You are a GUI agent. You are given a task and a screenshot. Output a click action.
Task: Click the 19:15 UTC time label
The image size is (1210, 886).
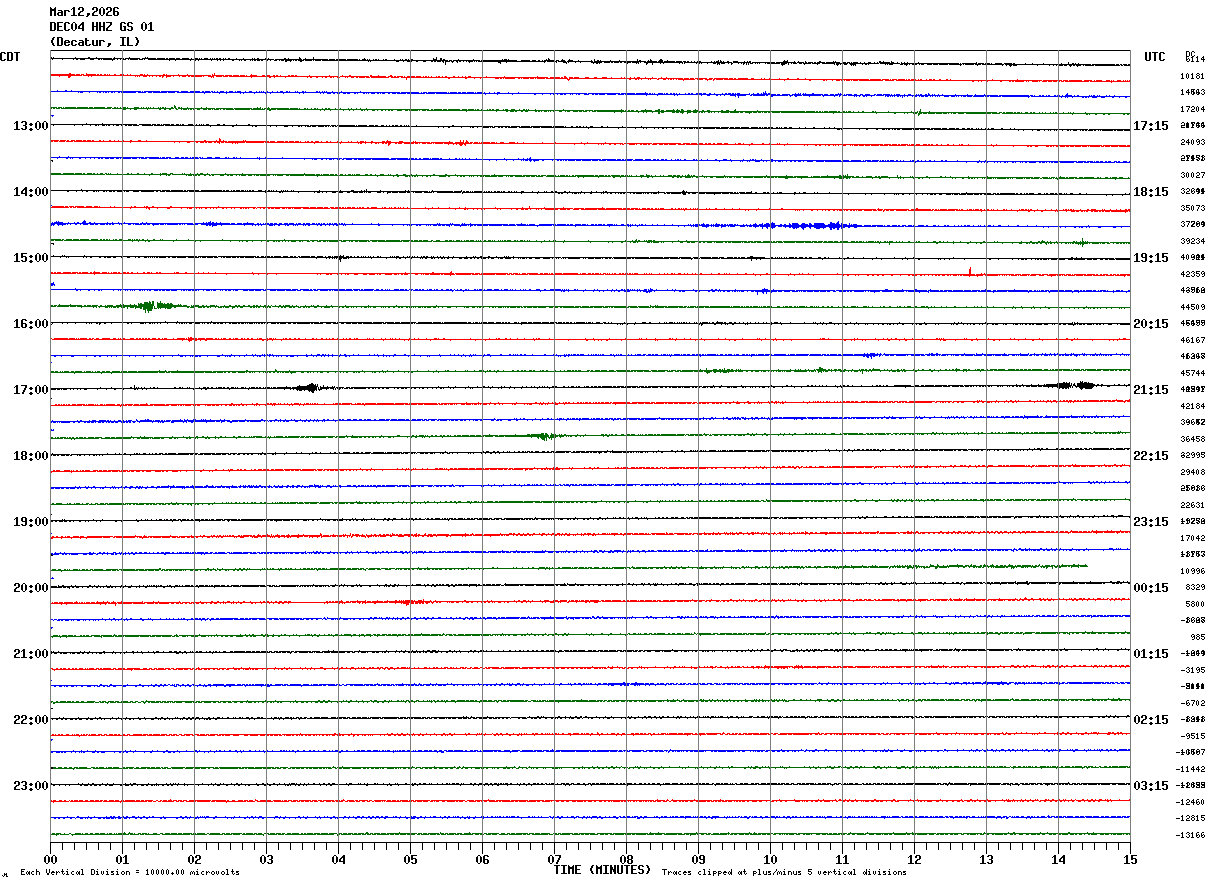click(x=1151, y=258)
